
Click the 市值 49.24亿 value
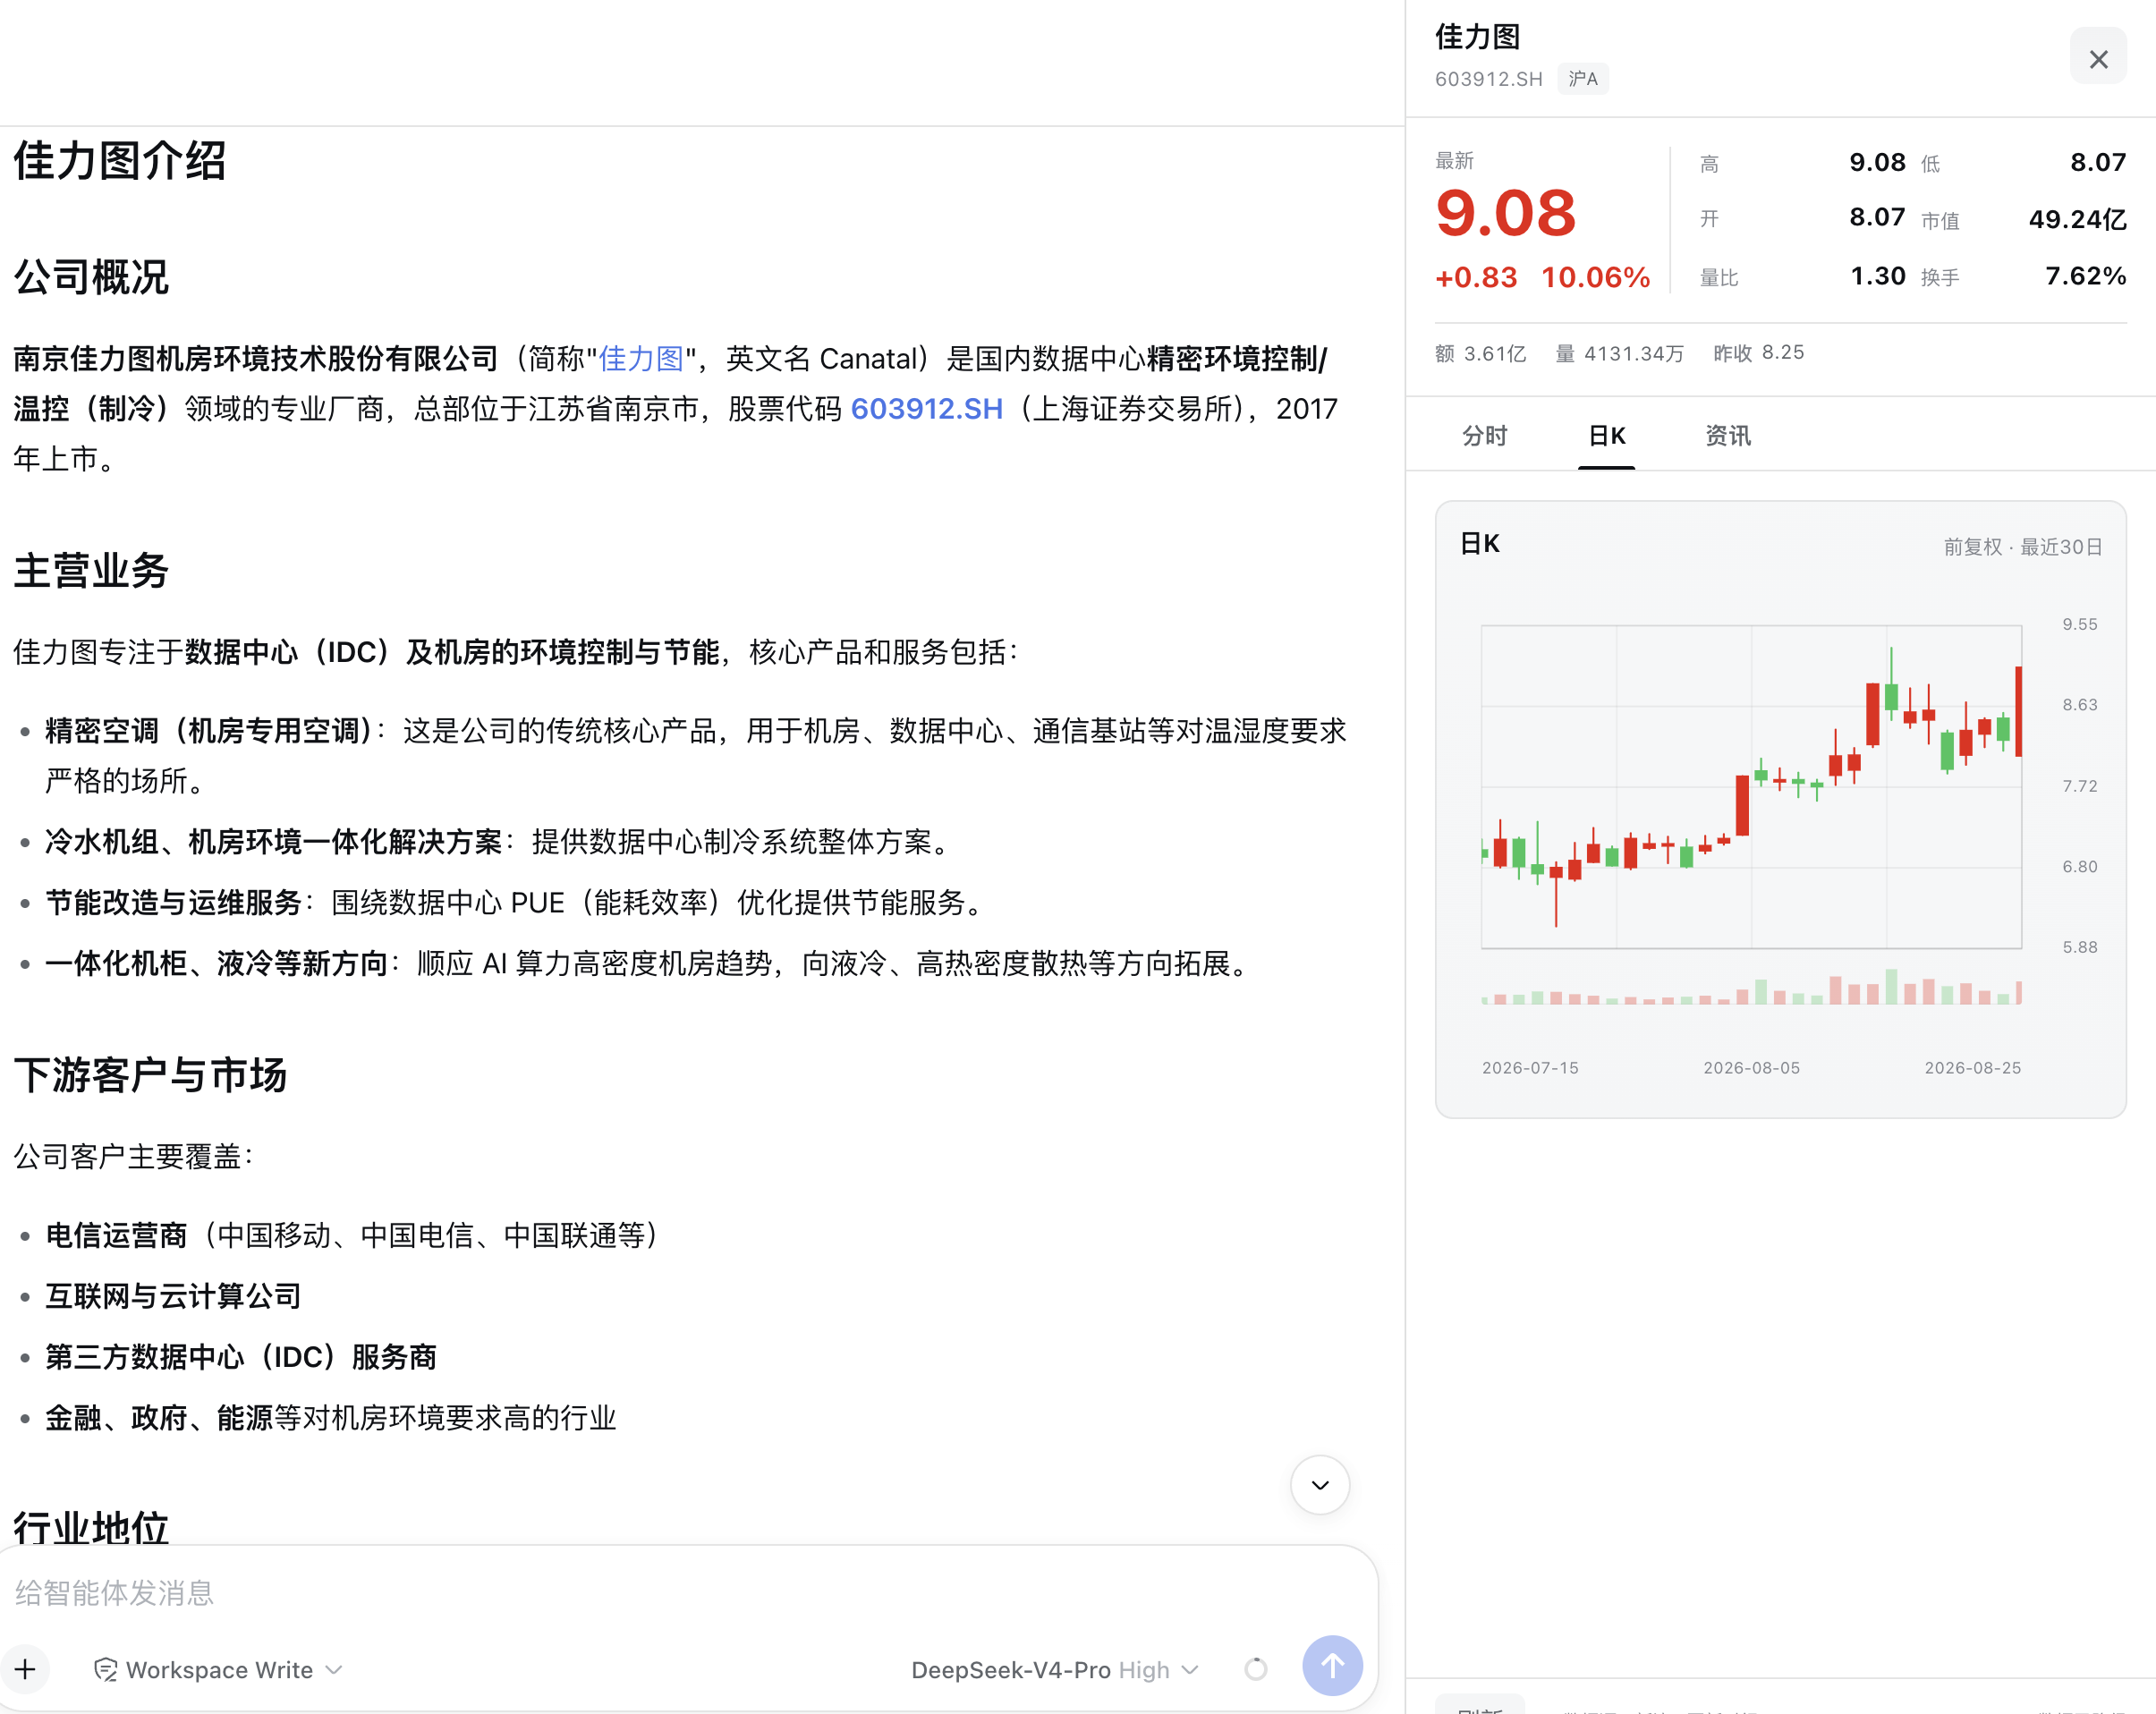click(x=2077, y=219)
